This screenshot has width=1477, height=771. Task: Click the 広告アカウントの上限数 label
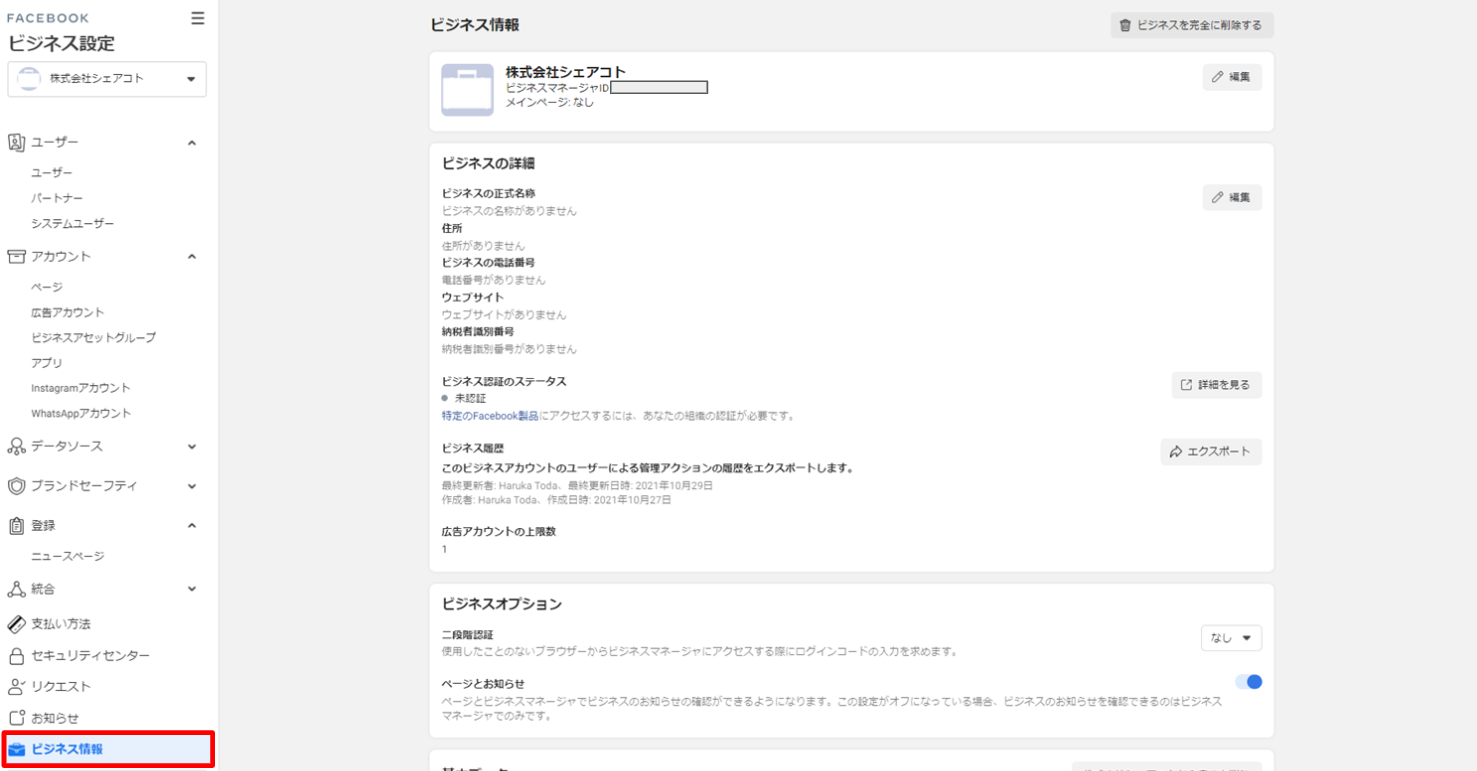(499, 532)
